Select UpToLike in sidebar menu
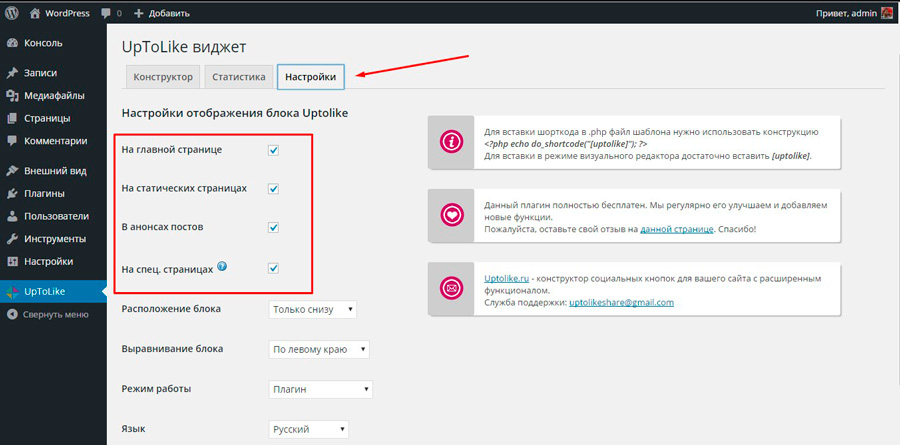Screen dimensions: 900x445 coord(53,292)
